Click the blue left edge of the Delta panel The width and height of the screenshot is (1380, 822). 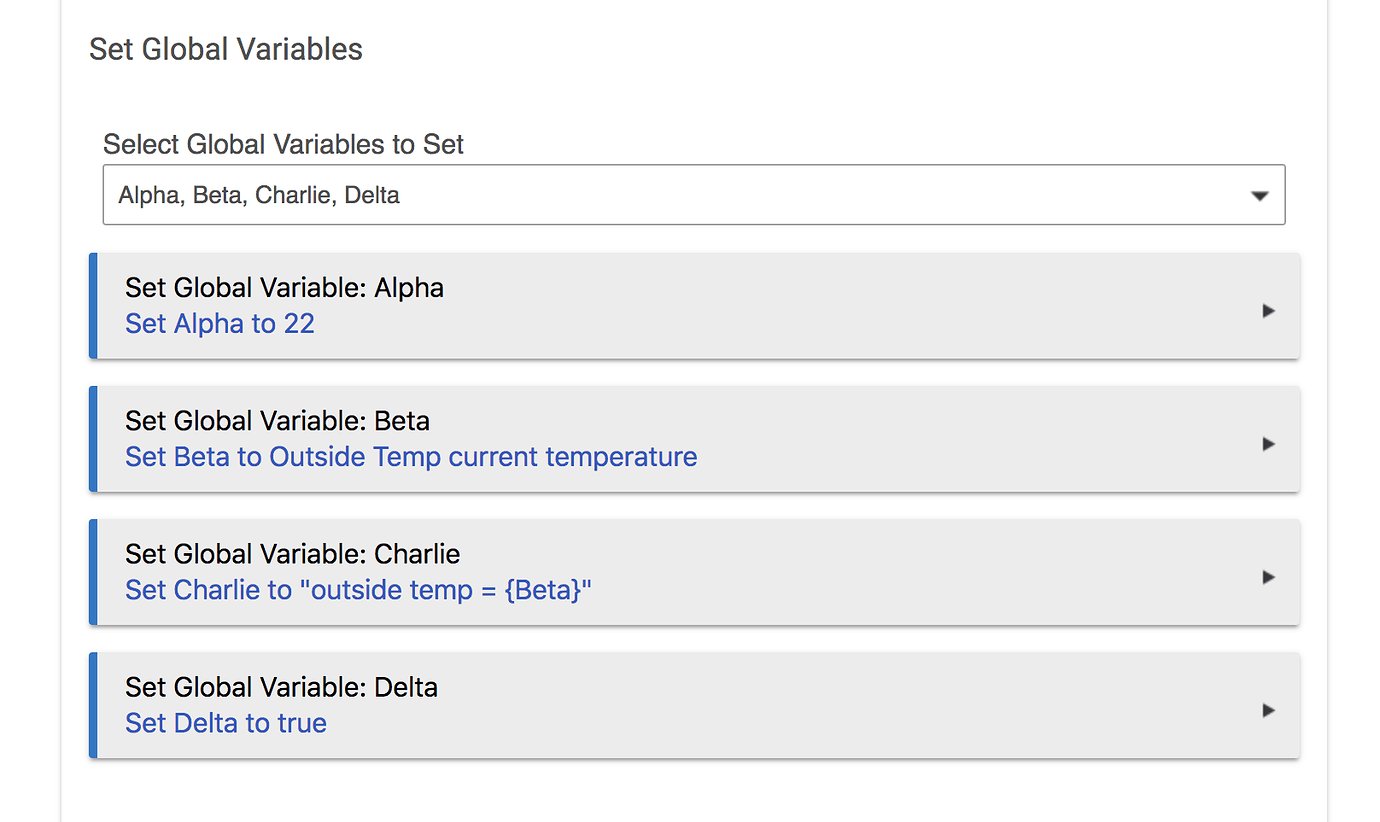click(x=93, y=705)
